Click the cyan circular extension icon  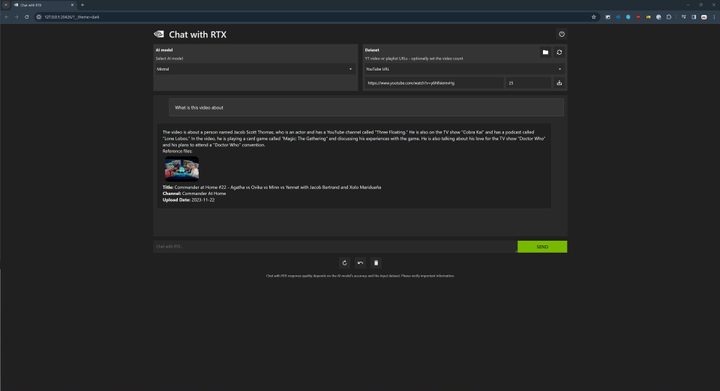coord(628,17)
